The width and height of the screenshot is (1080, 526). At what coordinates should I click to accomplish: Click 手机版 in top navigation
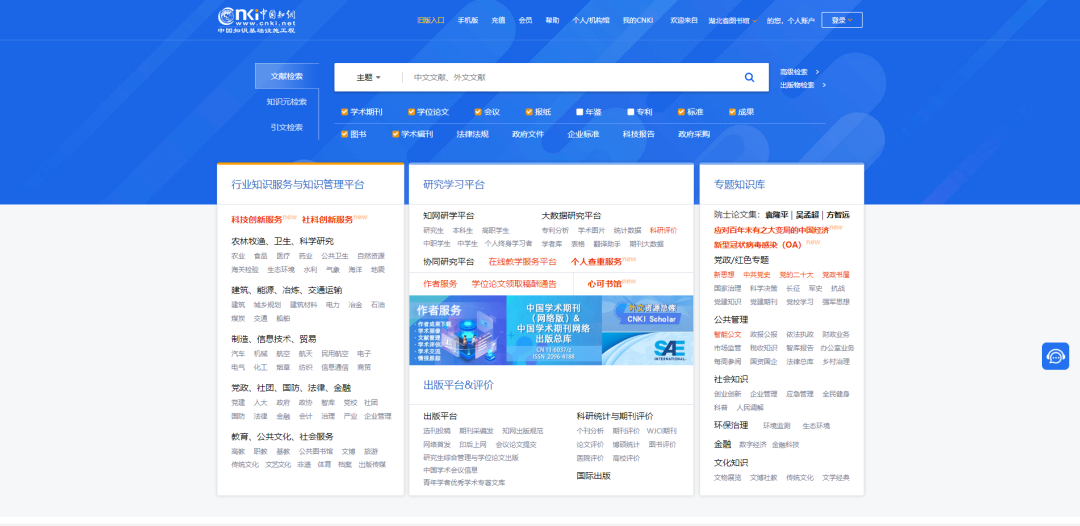click(x=468, y=21)
